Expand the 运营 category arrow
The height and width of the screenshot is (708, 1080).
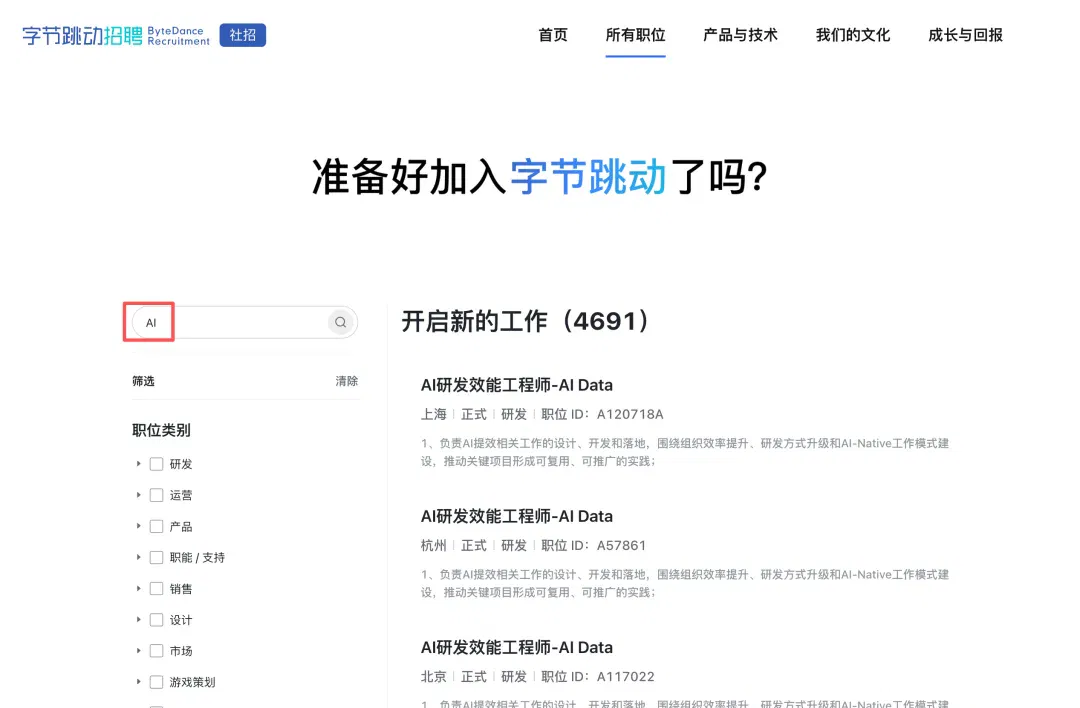point(138,495)
